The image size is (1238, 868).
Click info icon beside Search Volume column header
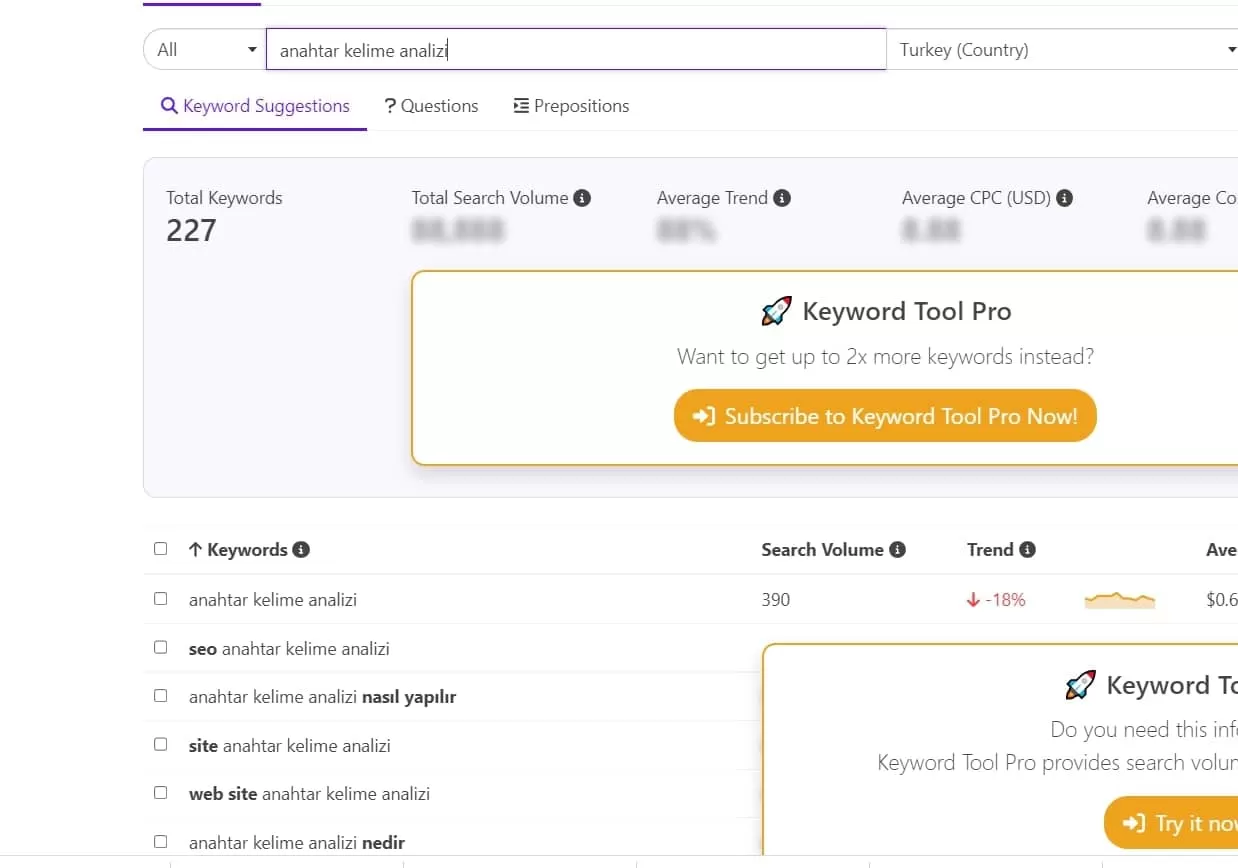coord(897,550)
